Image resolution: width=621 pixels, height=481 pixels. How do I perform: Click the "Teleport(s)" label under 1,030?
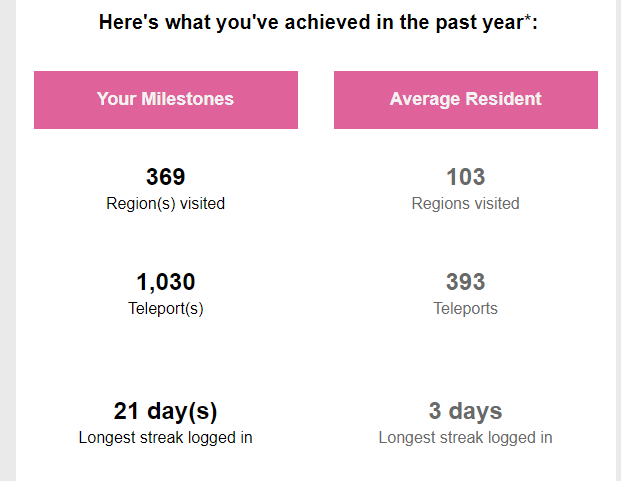165,308
